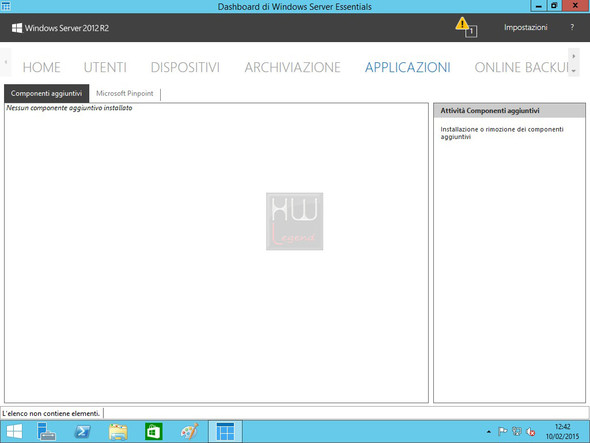The height and width of the screenshot is (443, 590).
Task: Show hidden system tray icons
Action: coord(488,432)
